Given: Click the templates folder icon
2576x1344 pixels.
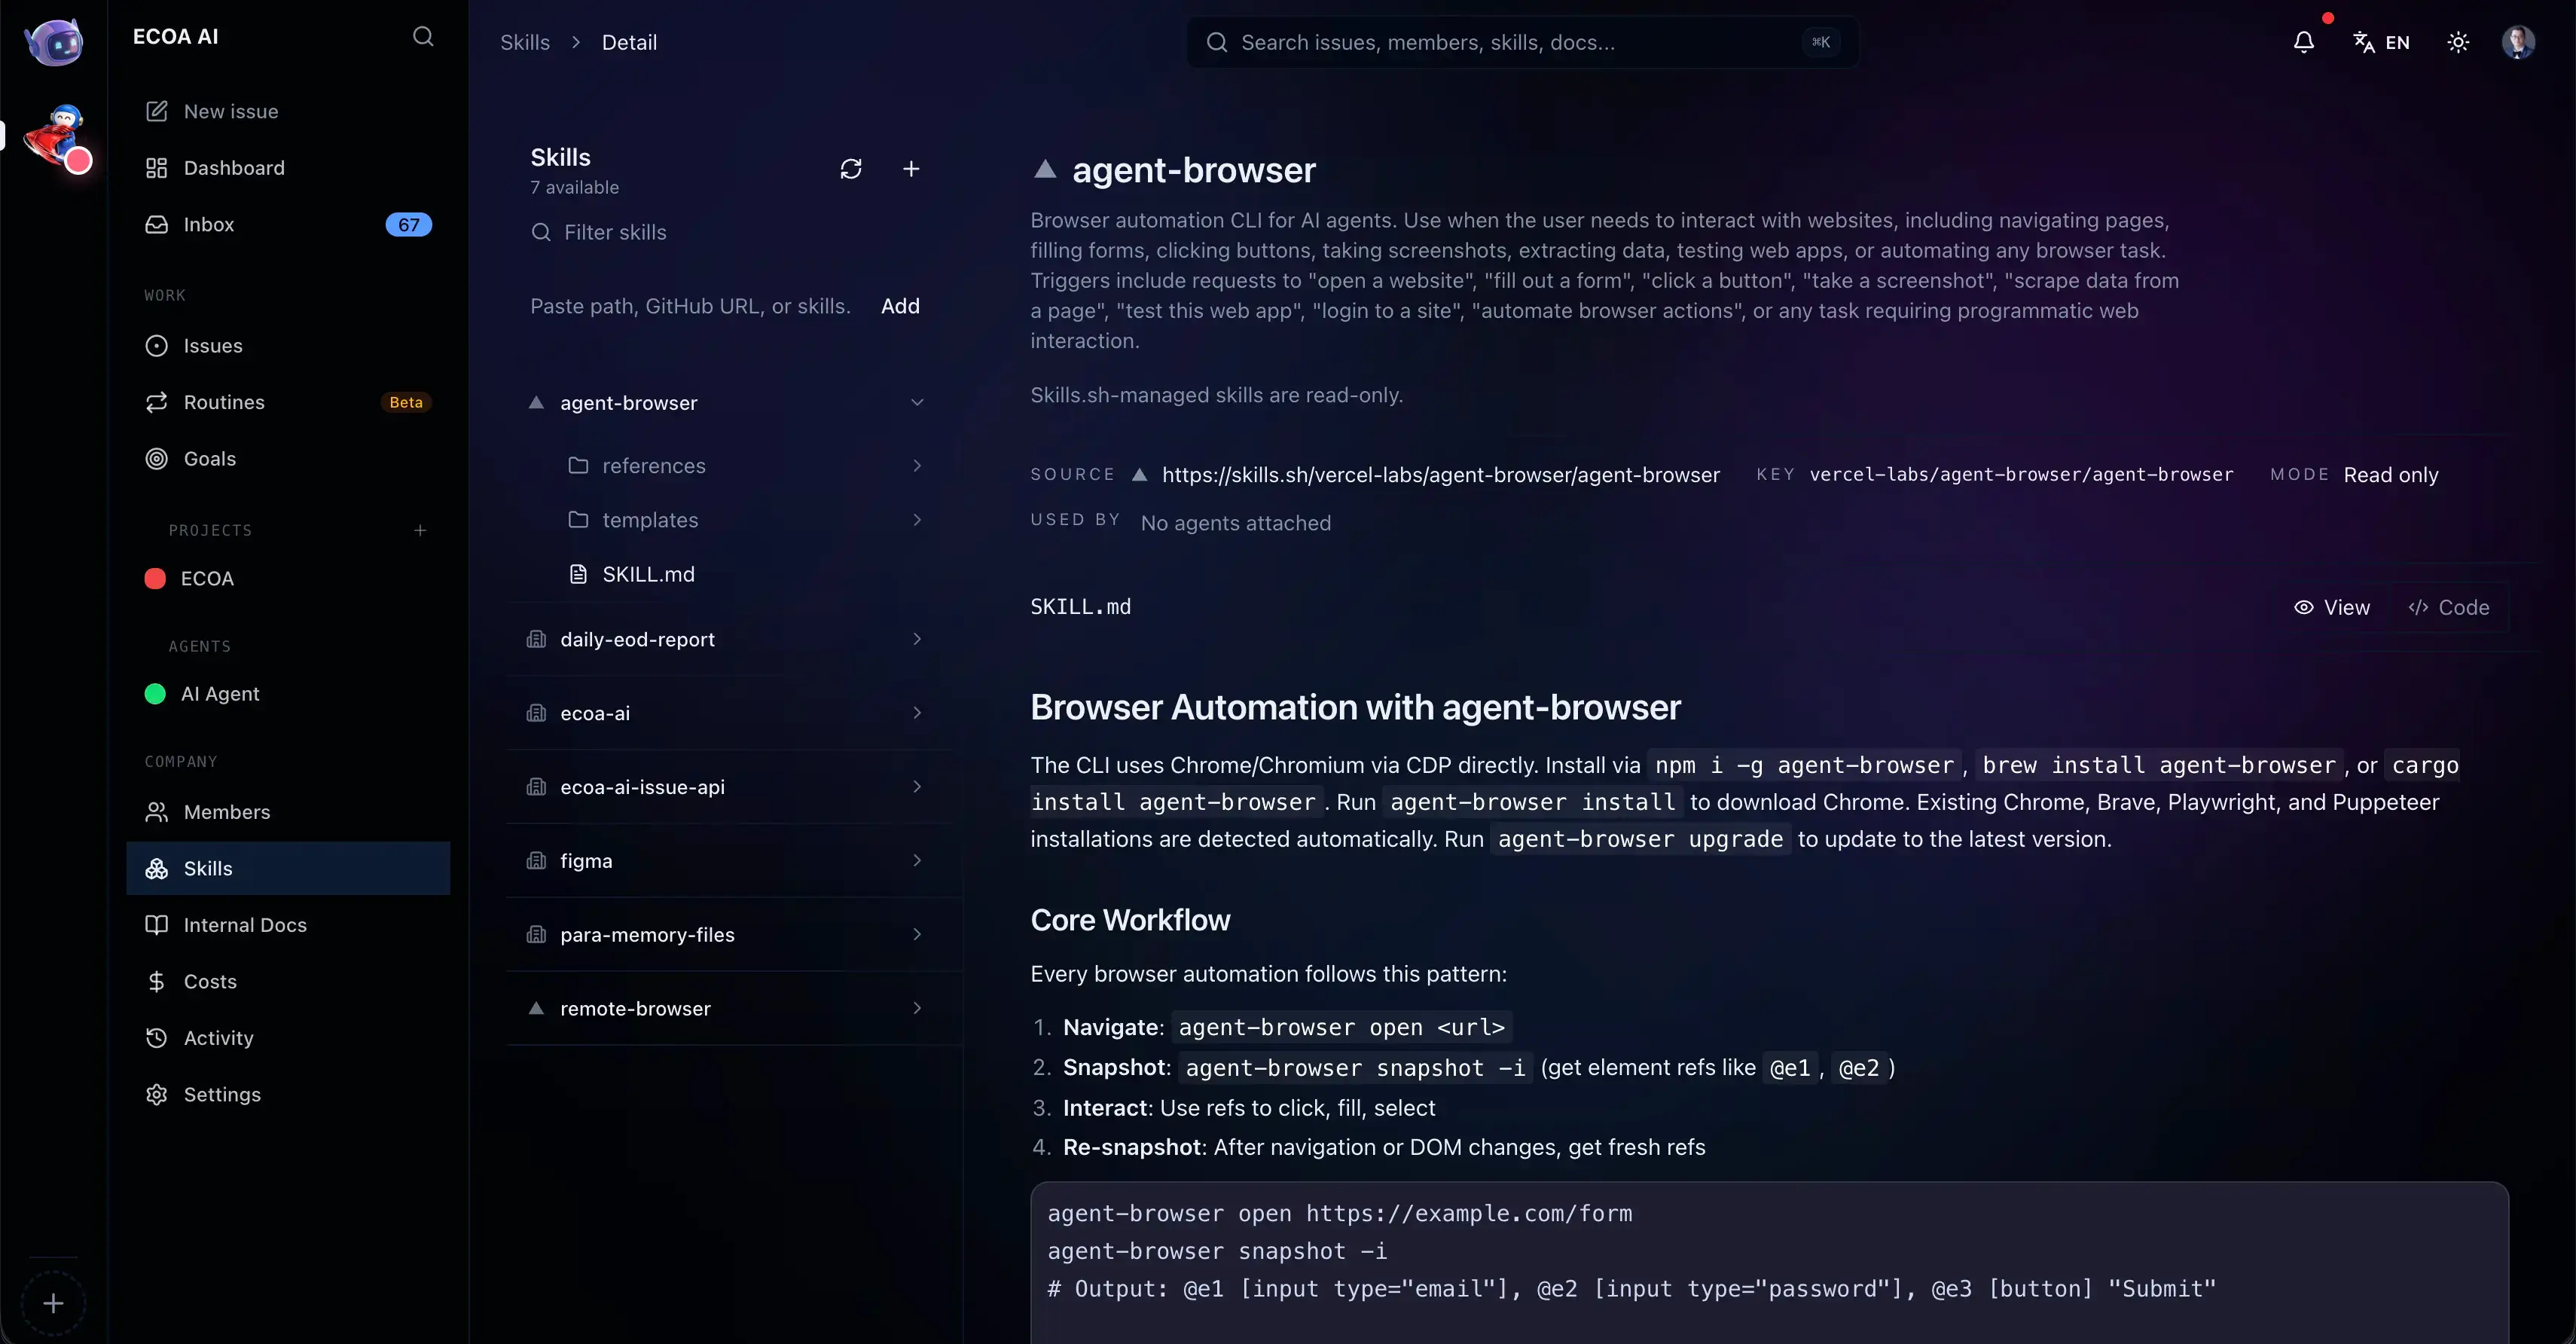Looking at the screenshot, I should (x=578, y=519).
